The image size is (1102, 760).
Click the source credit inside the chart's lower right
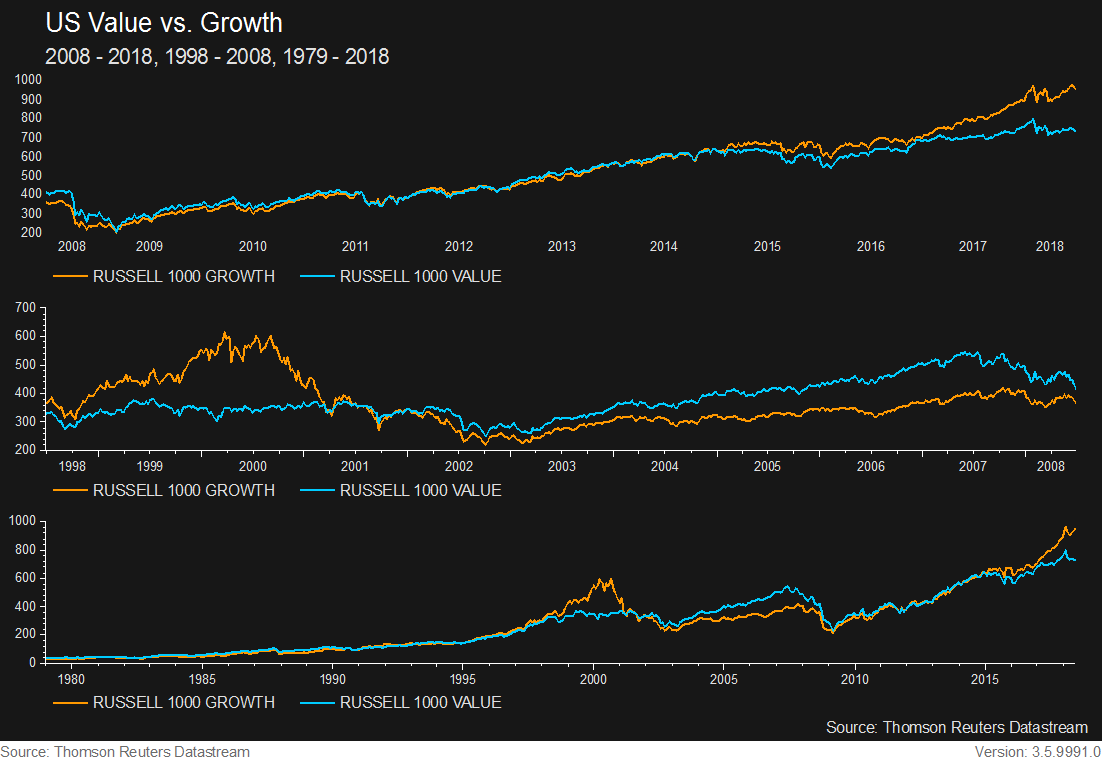pyautogui.click(x=956, y=727)
